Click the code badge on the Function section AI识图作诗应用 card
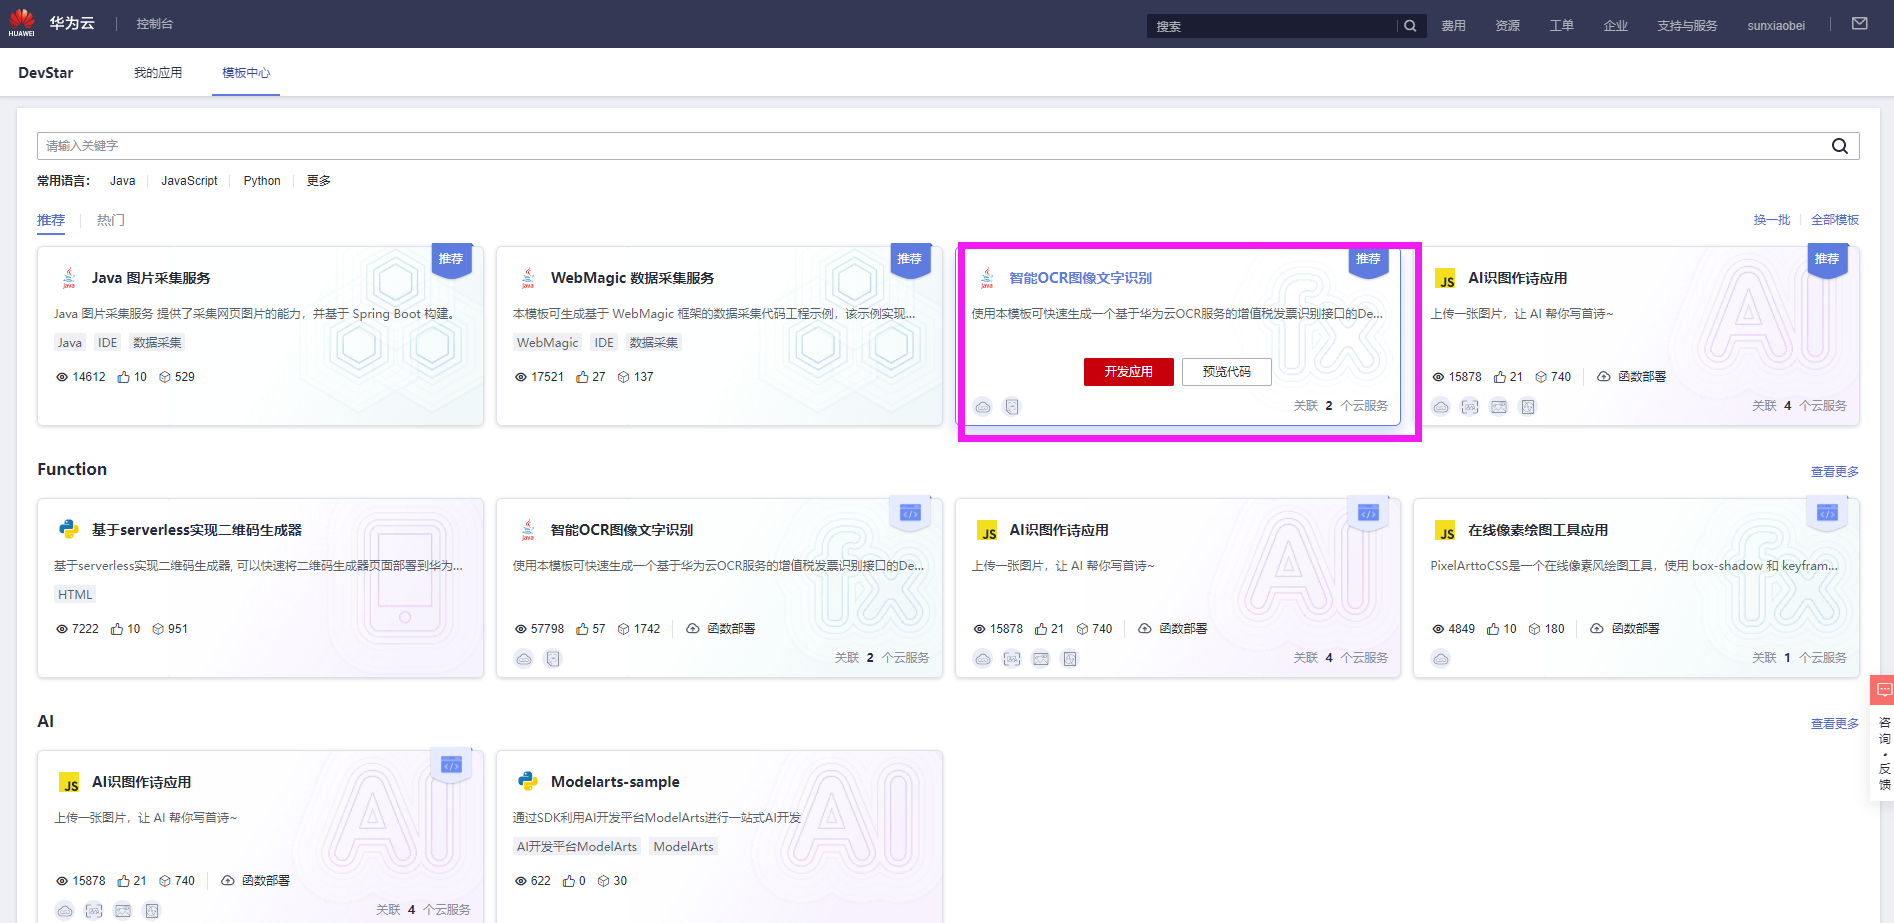 click(1369, 513)
